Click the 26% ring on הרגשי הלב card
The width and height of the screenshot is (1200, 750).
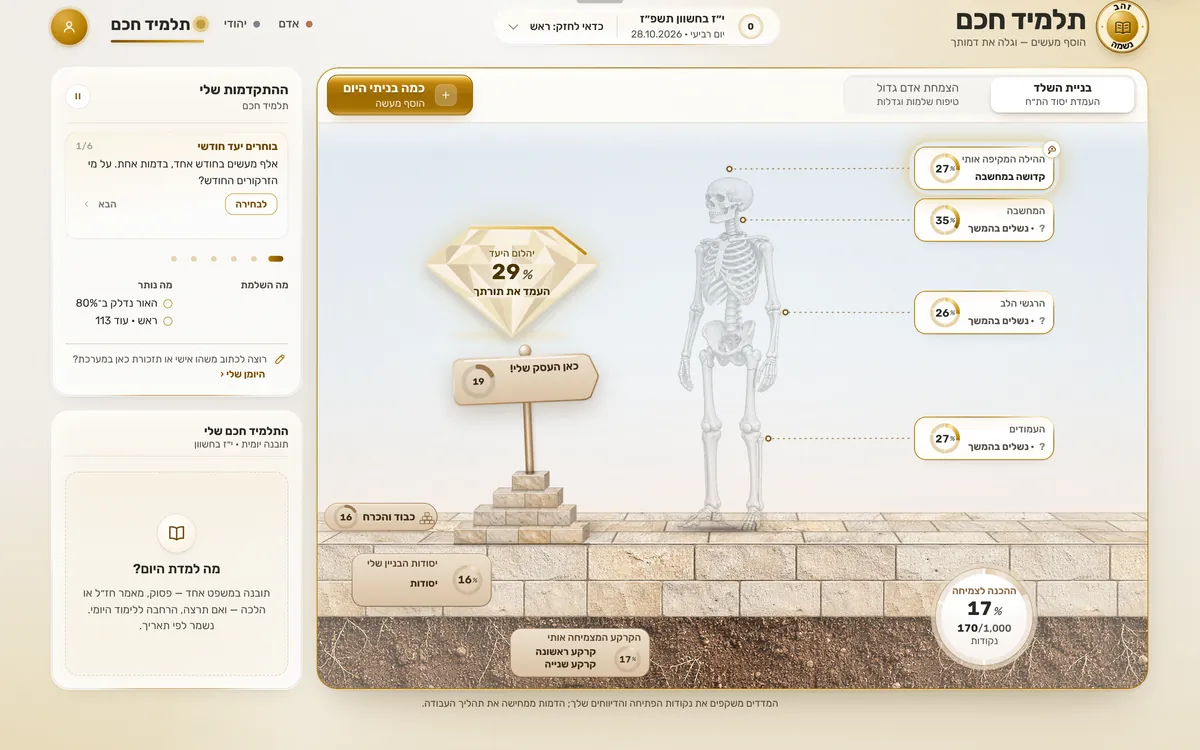pos(944,313)
